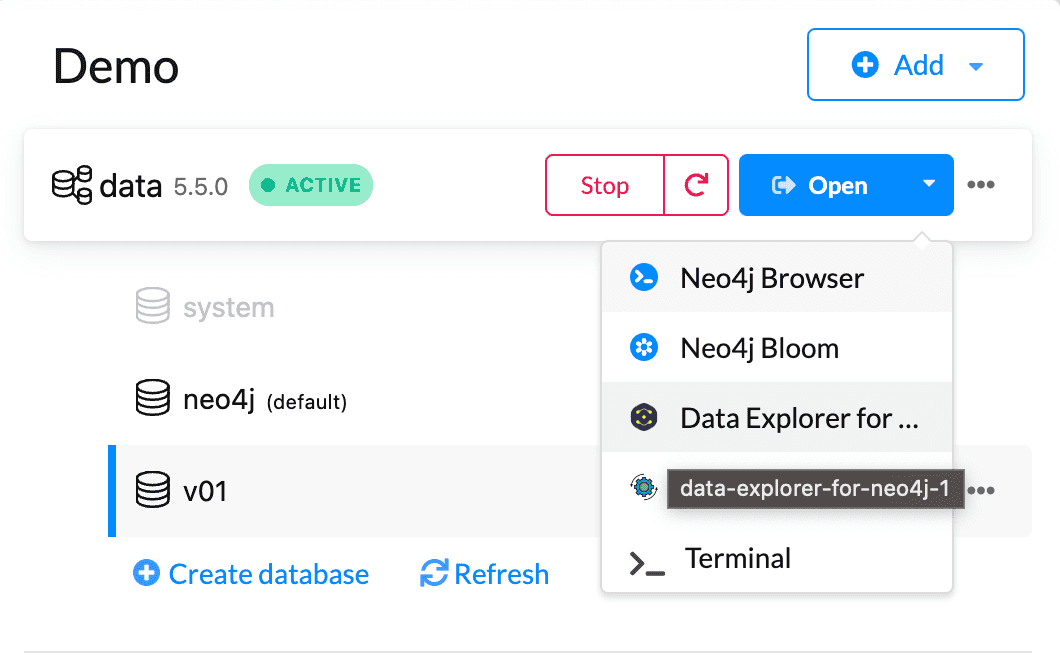
Task: Expand the Open button dropdown arrow
Action: [929, 184]
